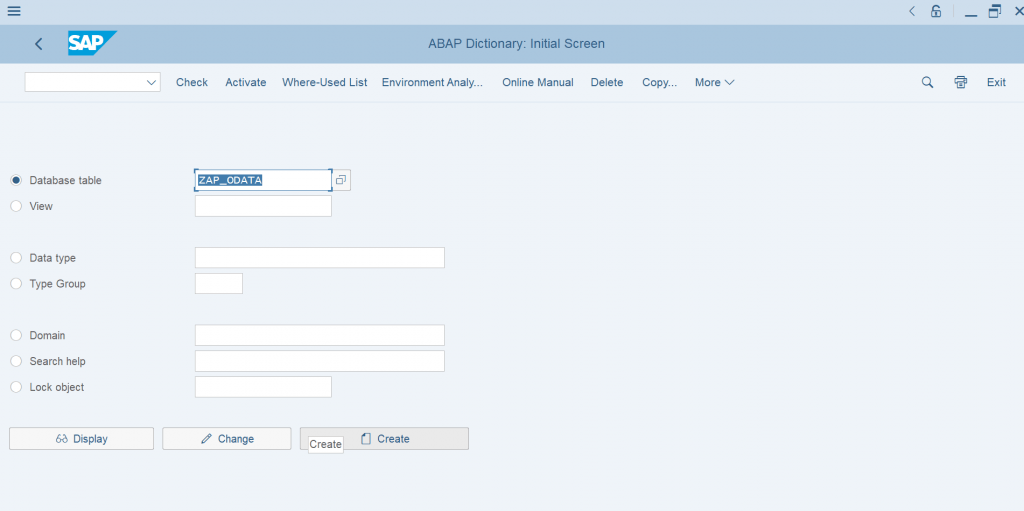1024x511 pixels.
Task: Click Copy... in the toolbar
Action: [x=660, y=82]
